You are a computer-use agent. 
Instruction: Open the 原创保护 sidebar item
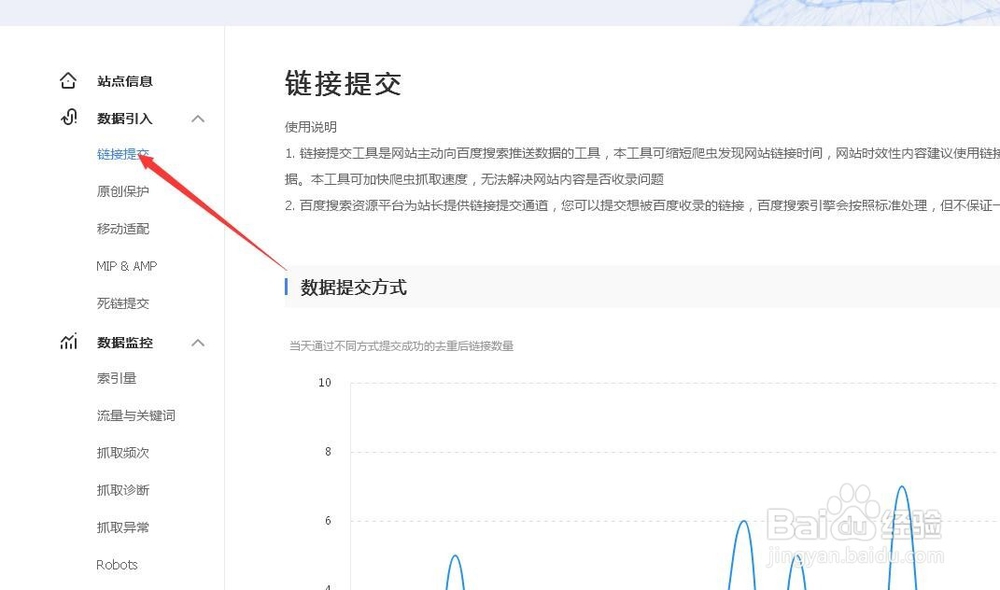tap(122, 191)
